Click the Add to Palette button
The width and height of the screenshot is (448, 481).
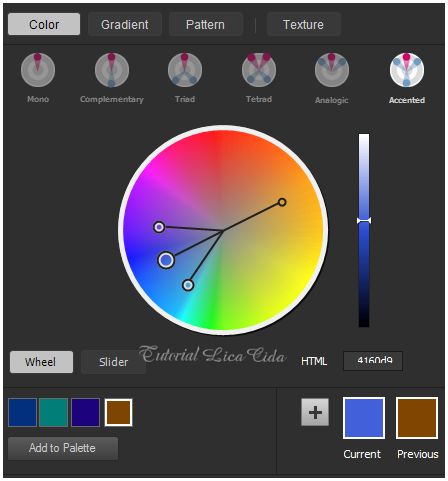pyautogui.click(x=63, y=448)
